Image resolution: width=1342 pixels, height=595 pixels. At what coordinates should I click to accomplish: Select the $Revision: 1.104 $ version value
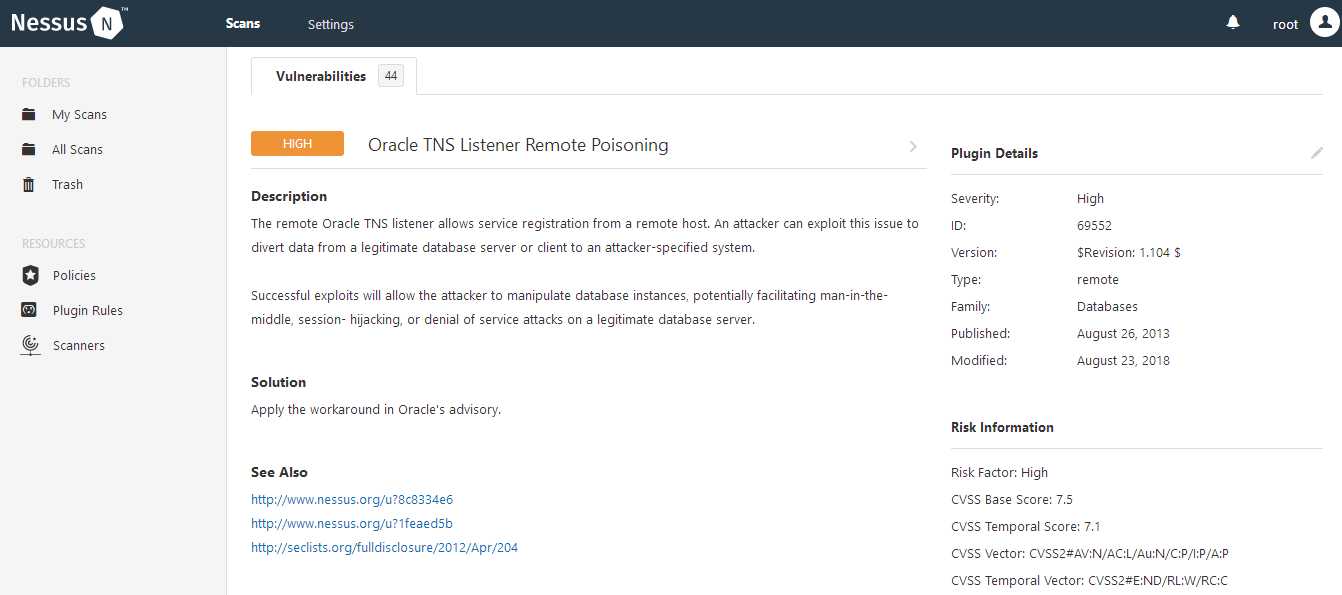[x=1129, y=253]
